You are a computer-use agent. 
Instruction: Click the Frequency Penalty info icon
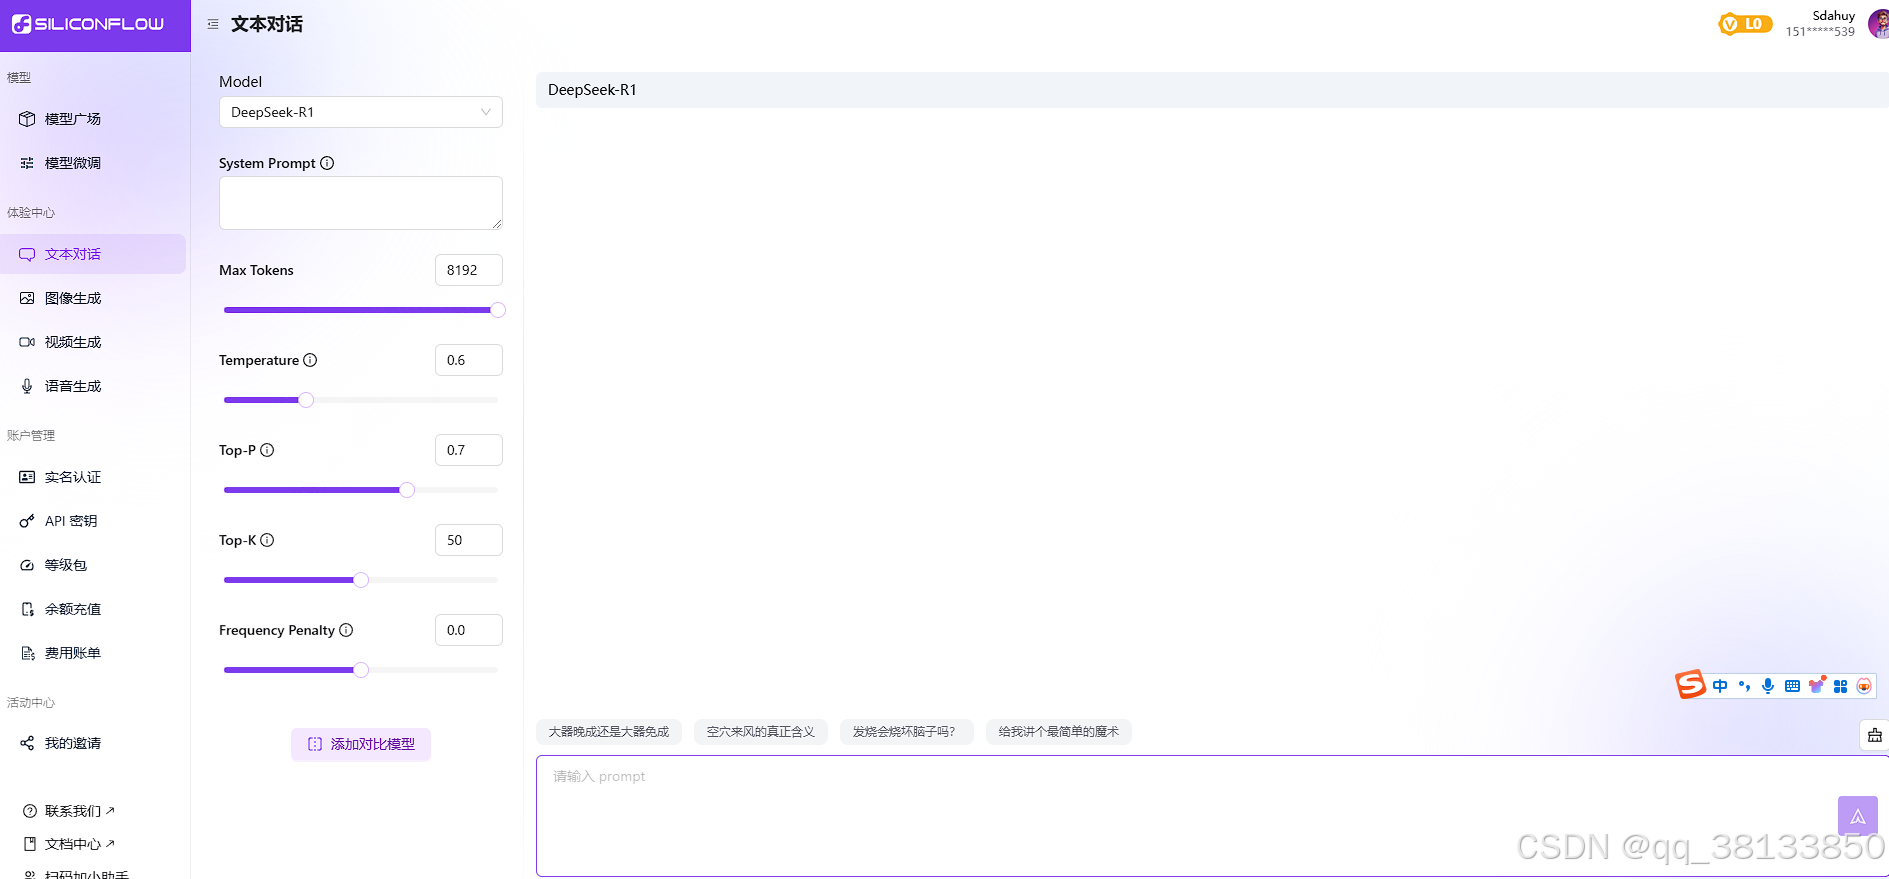tap(346, 630)
